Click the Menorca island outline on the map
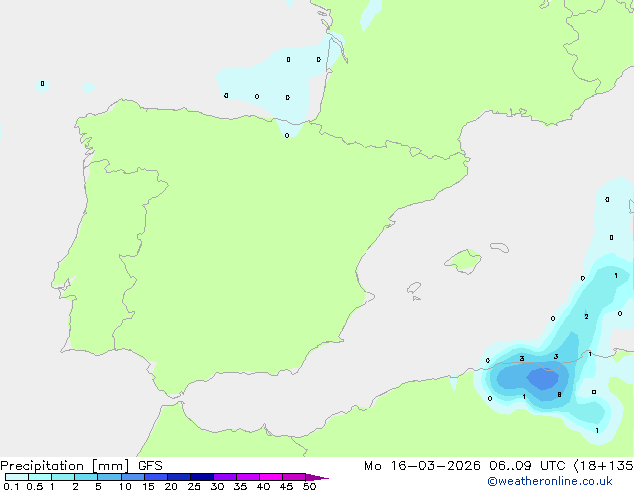The image size is (634, 490). point(500,247)
